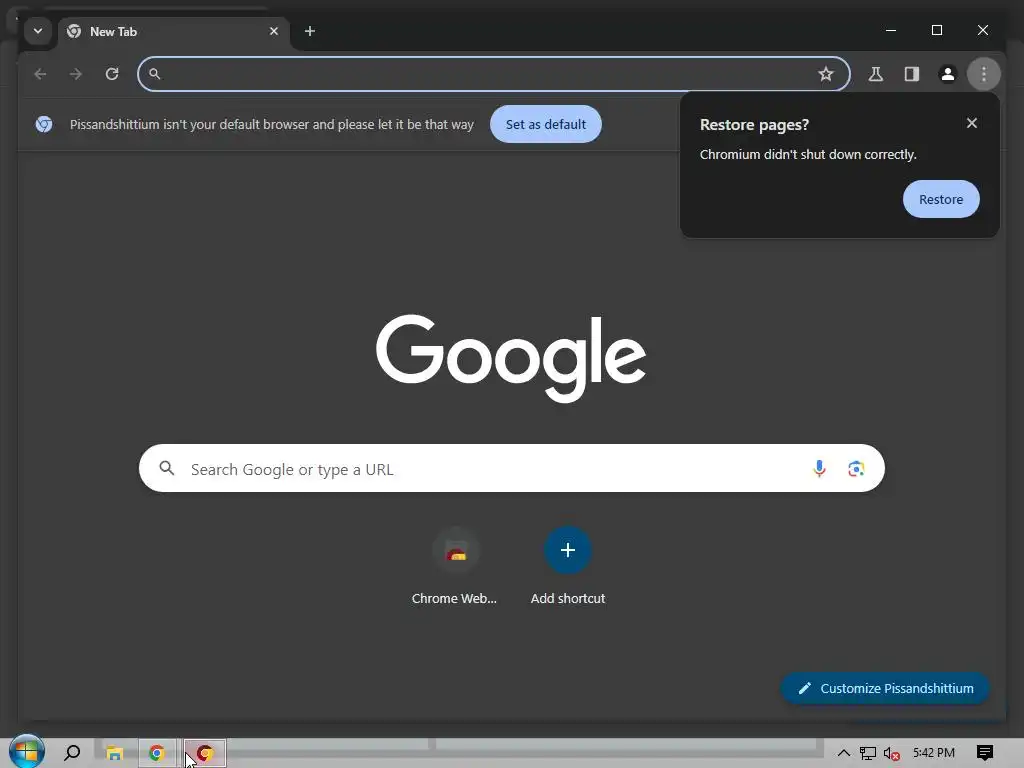Minimize the browser window
The height and width of the screenshot is (768, 1024).
891,30
